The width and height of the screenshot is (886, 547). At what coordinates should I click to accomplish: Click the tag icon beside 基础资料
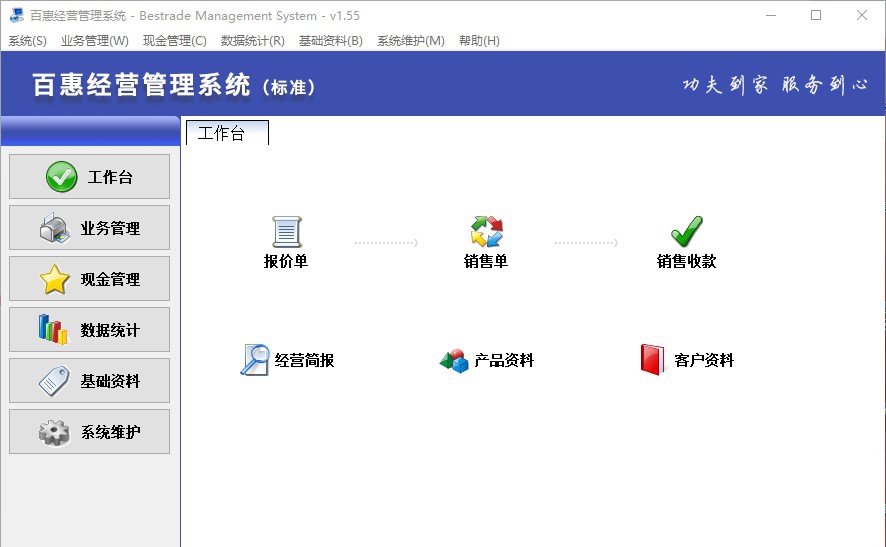pyautogui.click(x=54, y=380)
